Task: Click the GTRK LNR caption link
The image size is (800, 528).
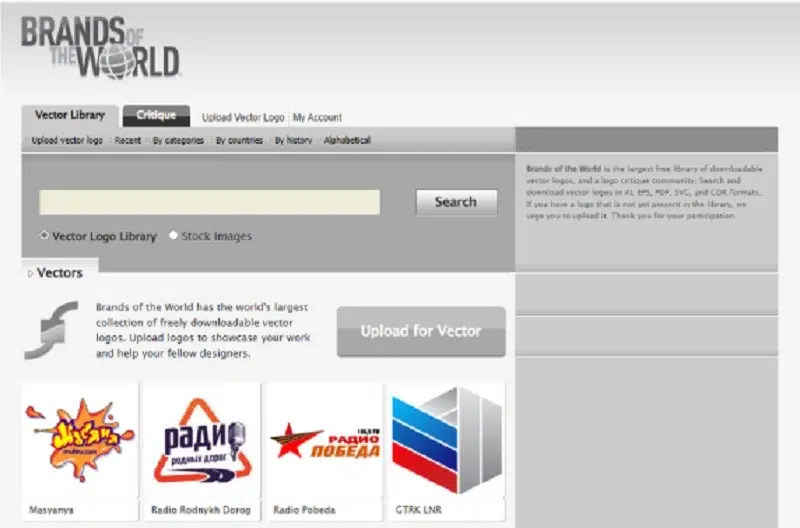Action: coord(418,510)
